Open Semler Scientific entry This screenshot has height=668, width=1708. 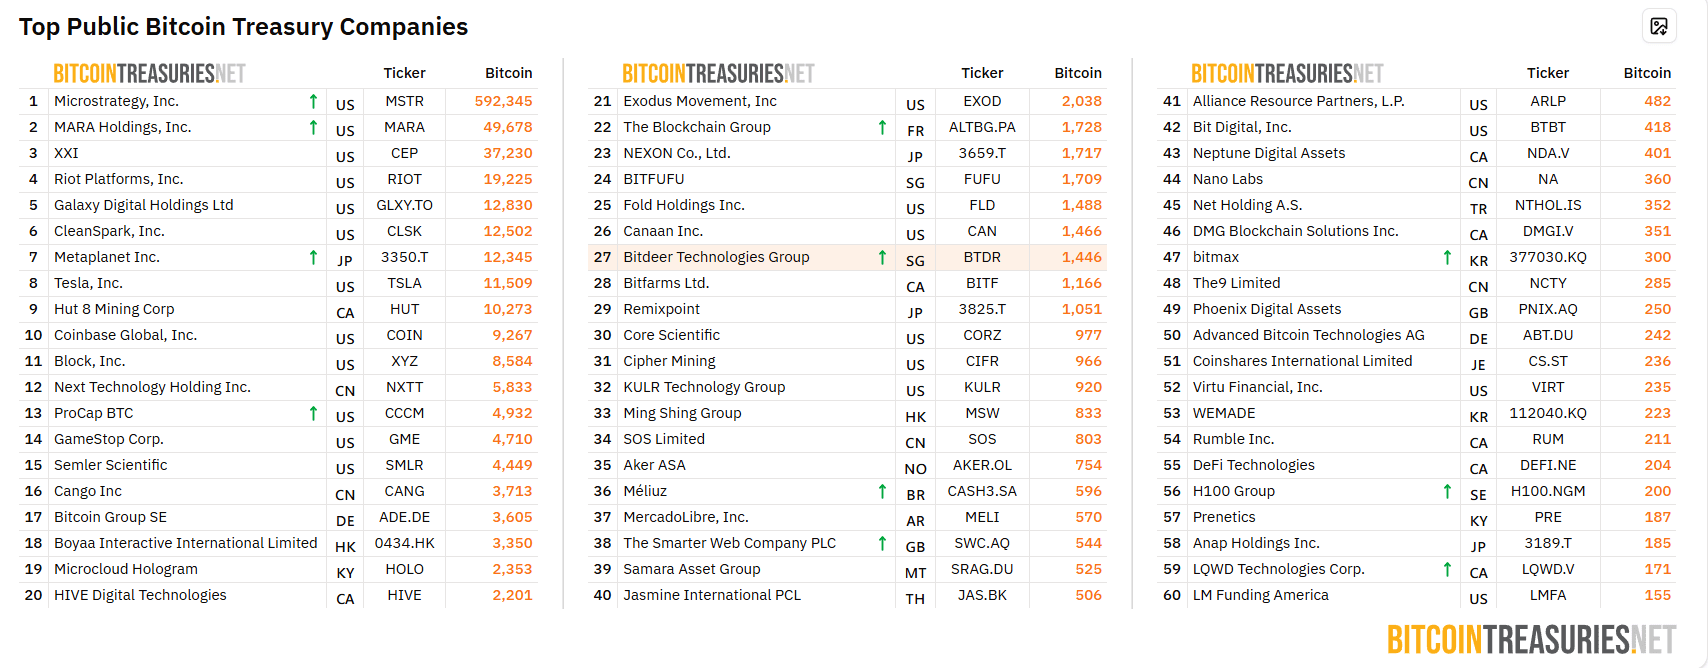(111, 465)
